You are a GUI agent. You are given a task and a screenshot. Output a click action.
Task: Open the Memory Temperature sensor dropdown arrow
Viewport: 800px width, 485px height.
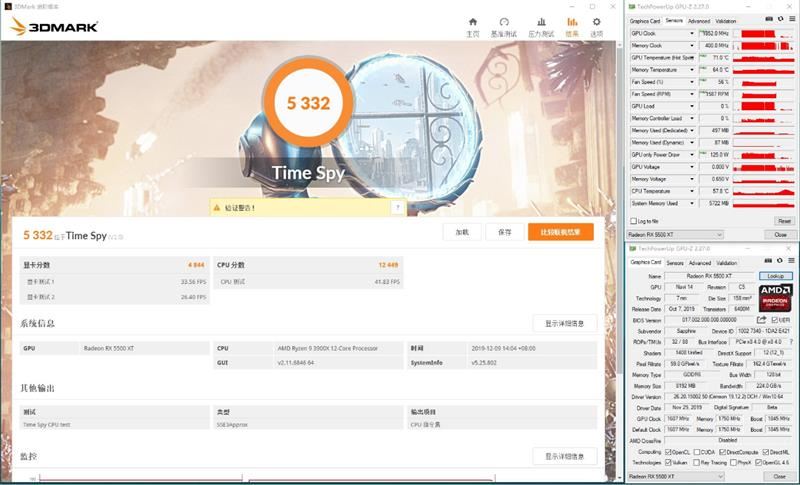[x=692, y=70]
